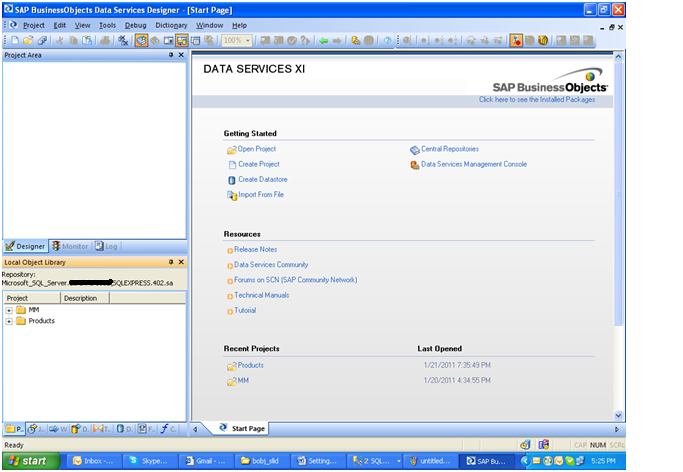Open the Window menu
This screenshot has width=683, height=472.
pos(210,25)
